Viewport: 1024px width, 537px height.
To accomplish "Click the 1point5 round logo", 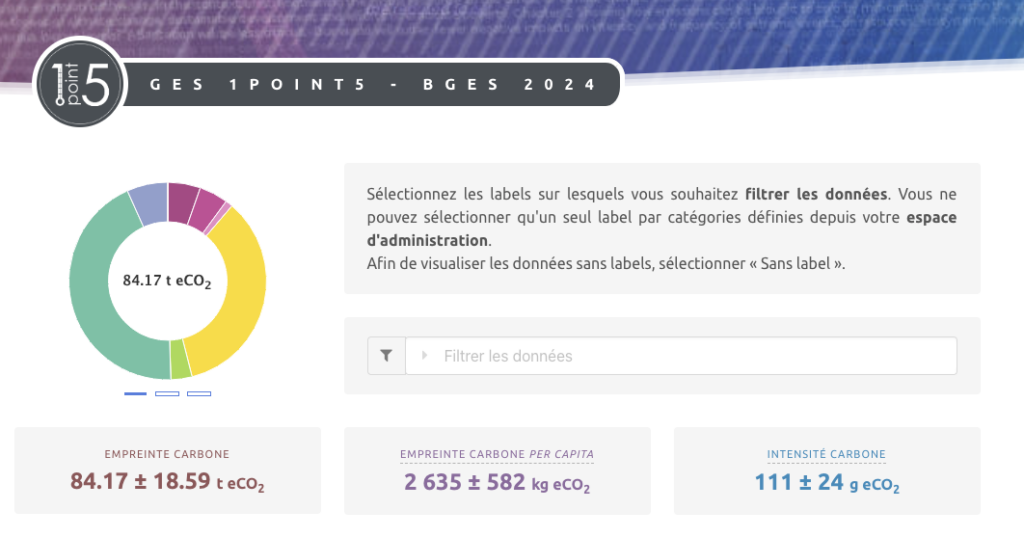I will (80, 84).
